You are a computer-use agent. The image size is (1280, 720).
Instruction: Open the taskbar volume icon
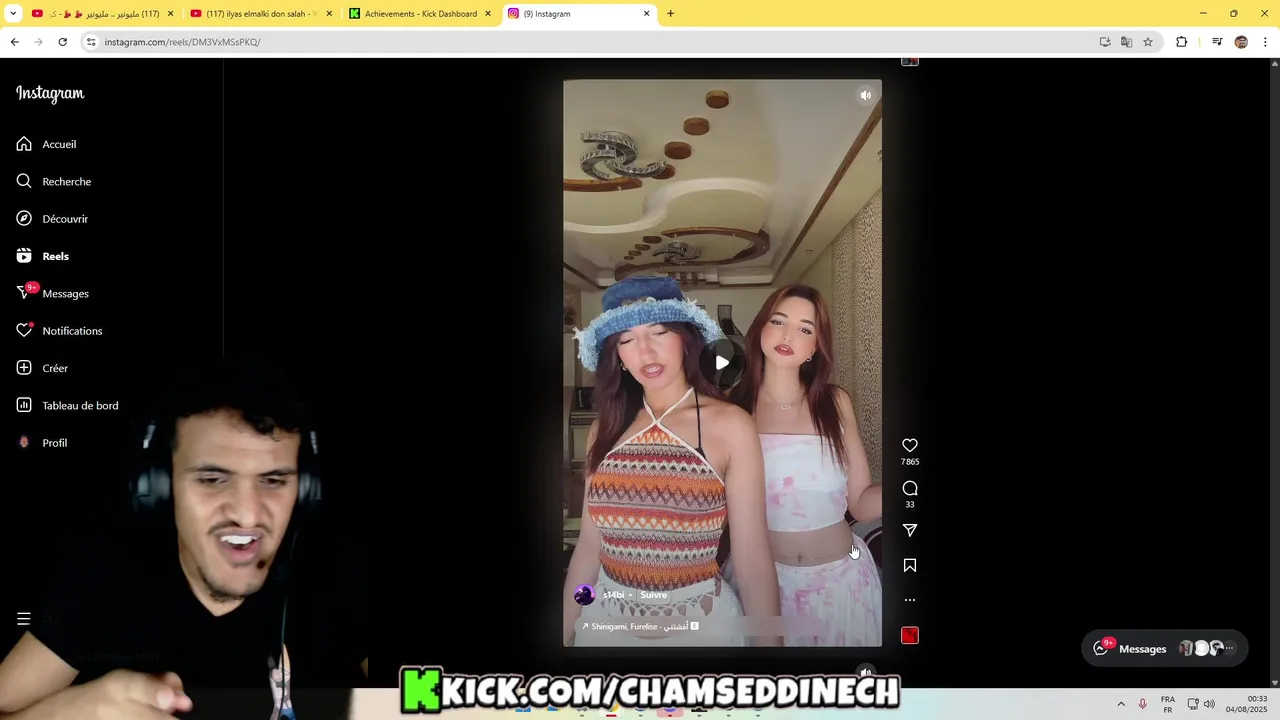click(x=1209, y=704)
